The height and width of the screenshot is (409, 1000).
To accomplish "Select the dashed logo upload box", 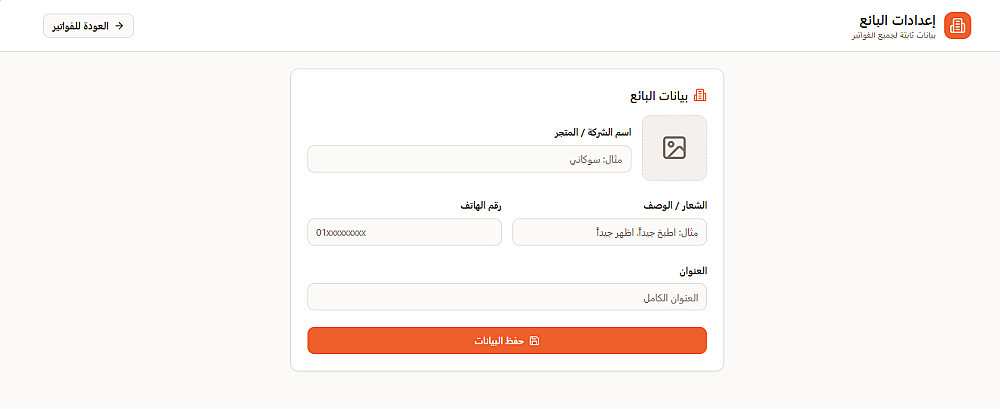I will pos(674,148).
